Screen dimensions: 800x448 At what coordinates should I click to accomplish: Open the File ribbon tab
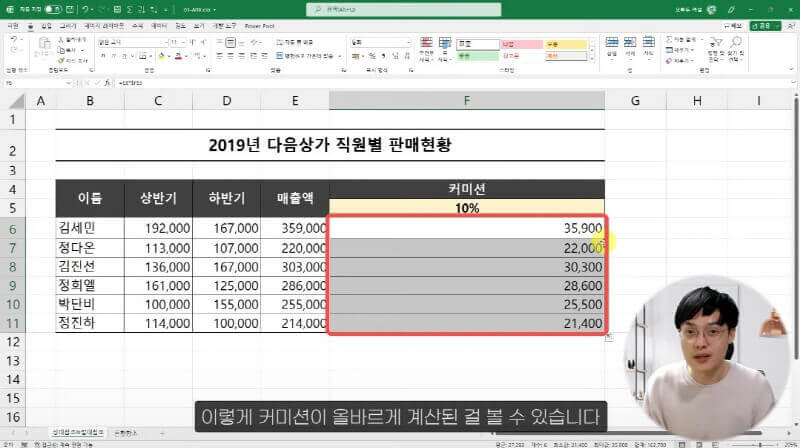(13, 26)
